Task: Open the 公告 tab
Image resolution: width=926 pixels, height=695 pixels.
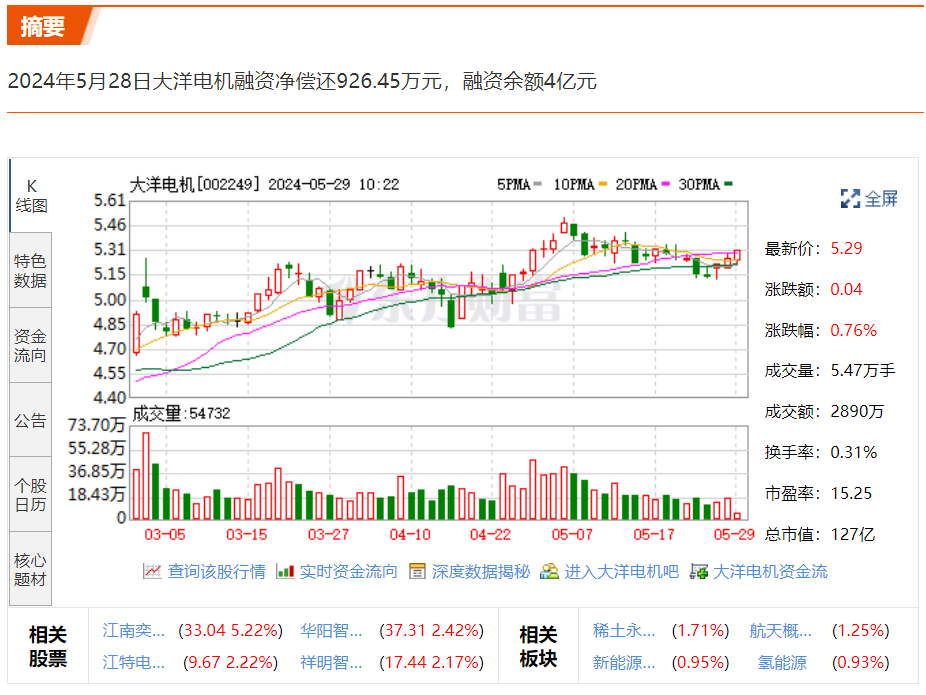Action: (31, 420)
